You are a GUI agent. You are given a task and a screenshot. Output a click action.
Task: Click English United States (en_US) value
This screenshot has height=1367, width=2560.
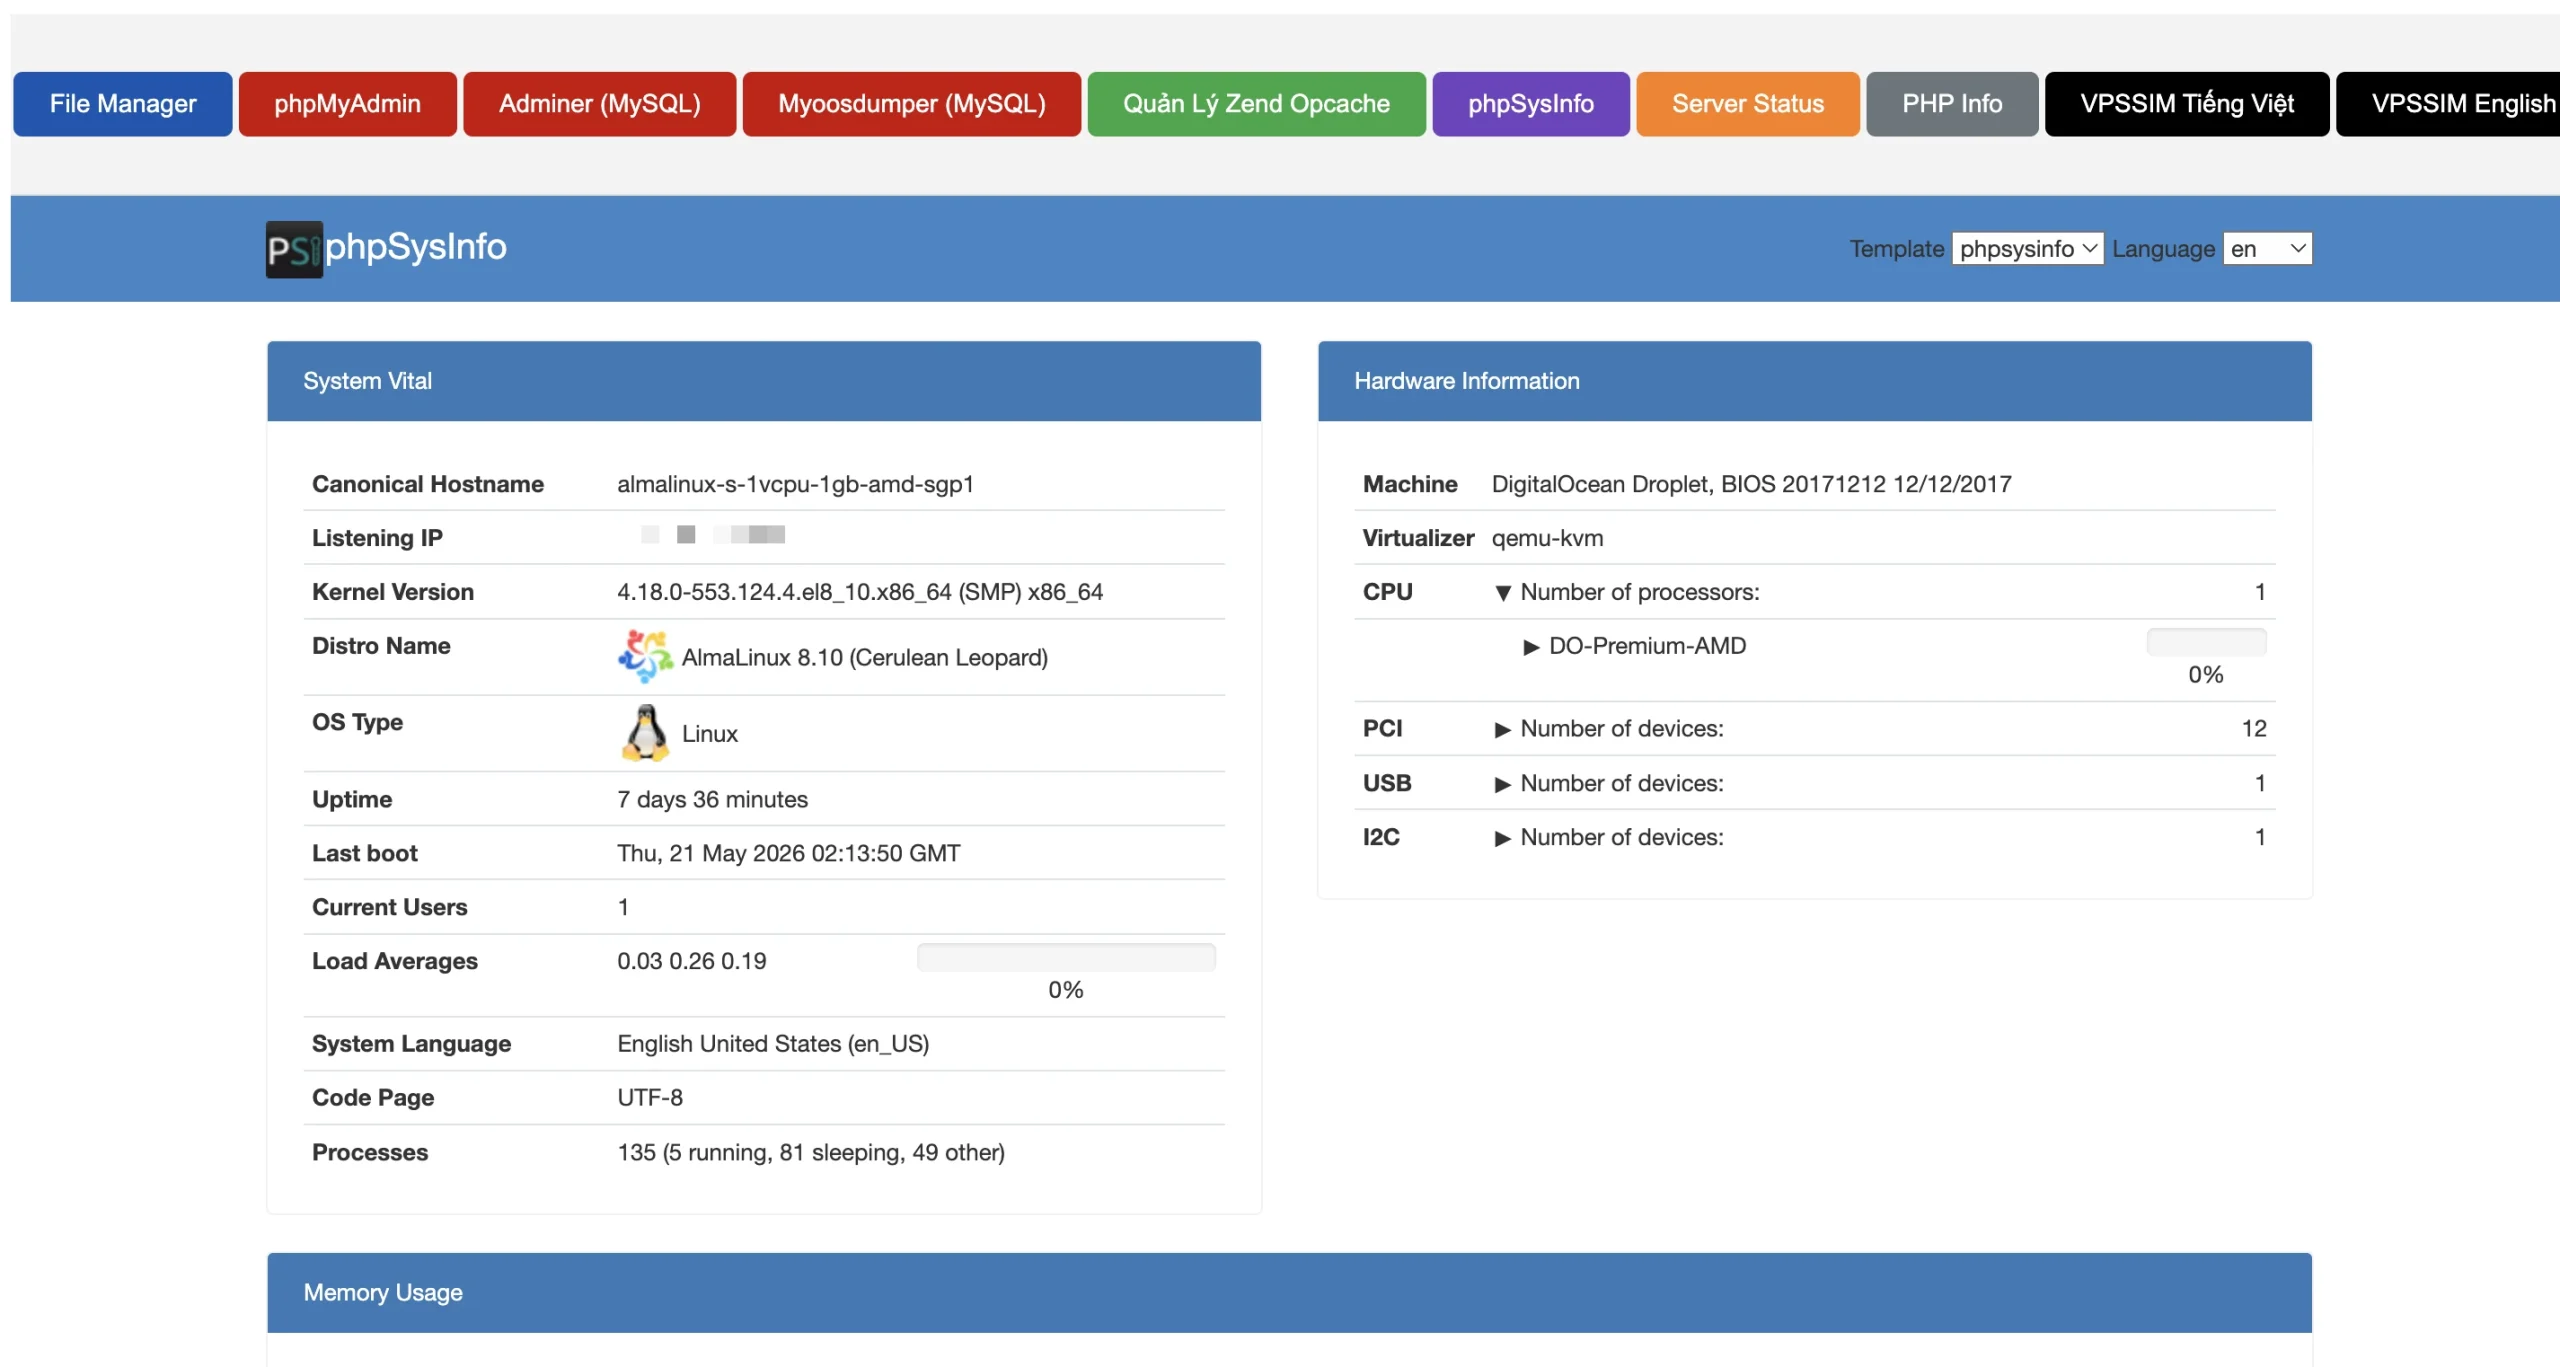click(773, 1044)
